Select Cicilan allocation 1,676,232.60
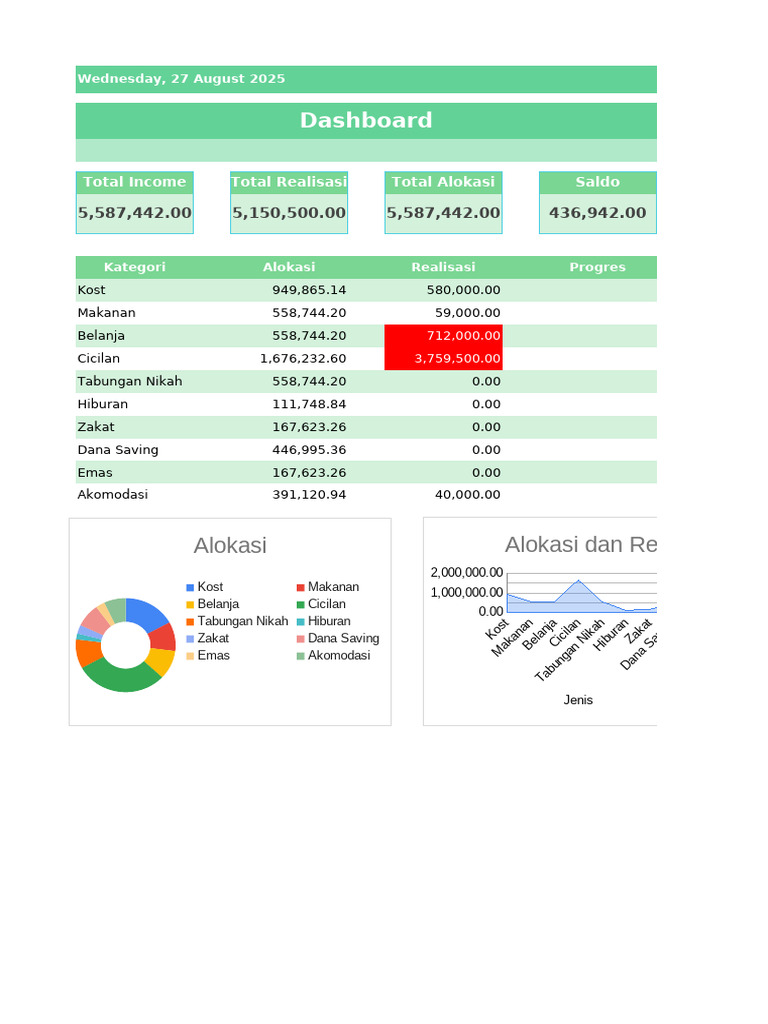The image size is (768, 1024). coord(289,359)
